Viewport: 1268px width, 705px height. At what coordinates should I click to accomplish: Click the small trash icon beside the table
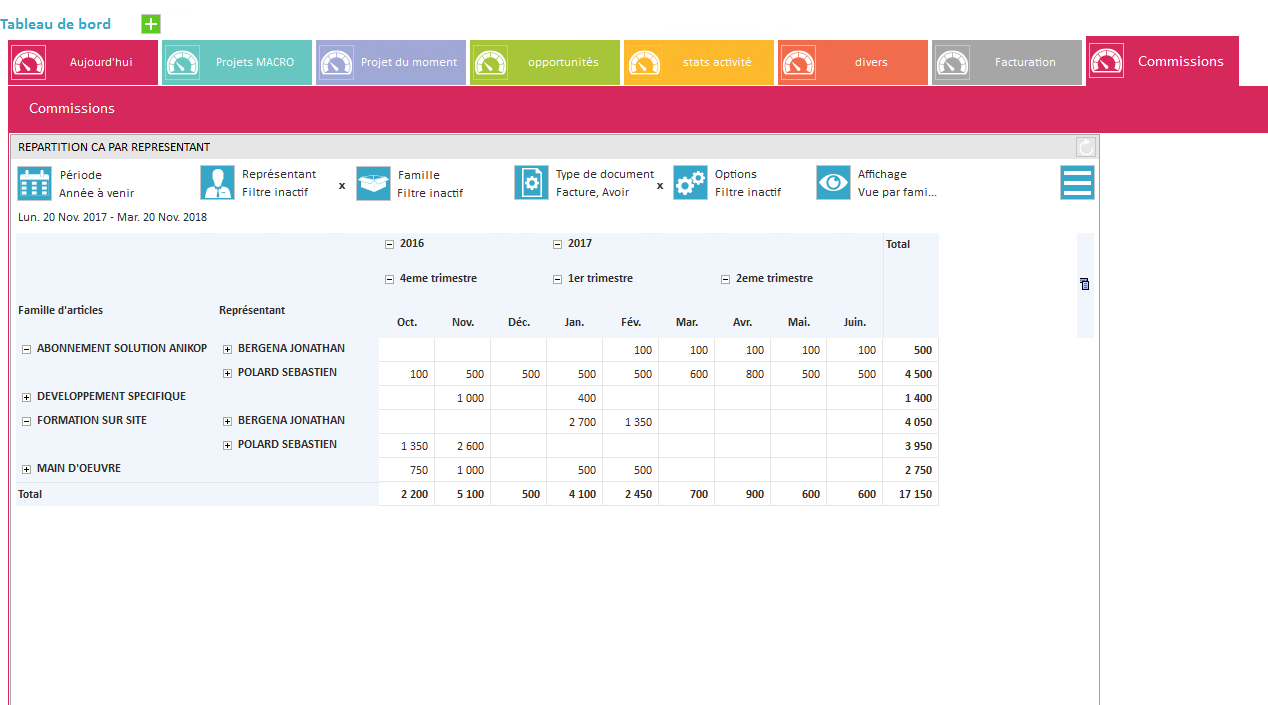(x=1085, y=284)
